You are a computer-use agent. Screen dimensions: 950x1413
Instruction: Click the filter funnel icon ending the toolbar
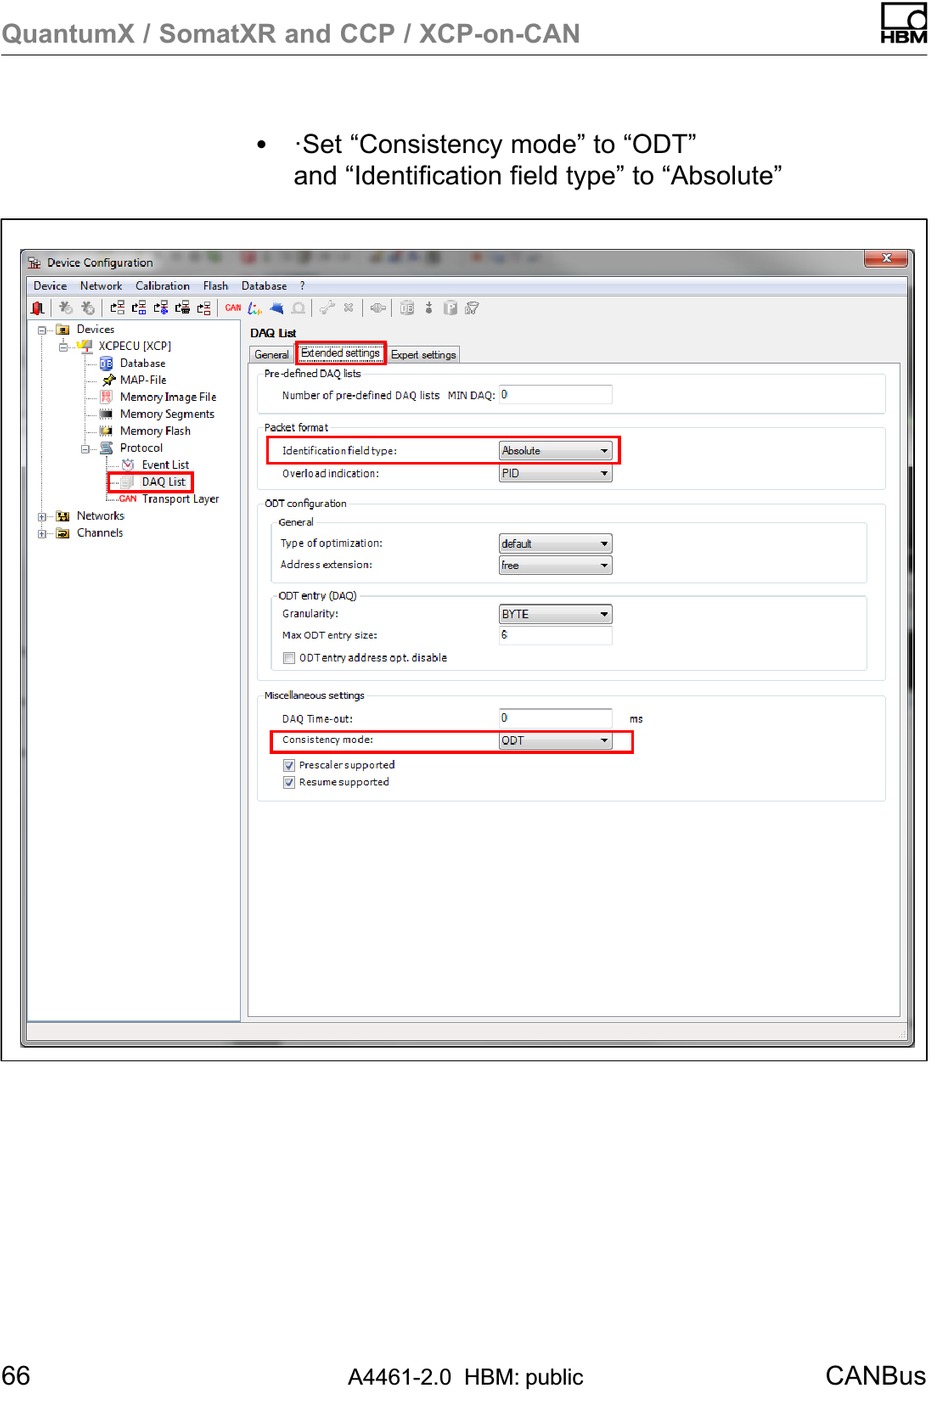[471, 308]
